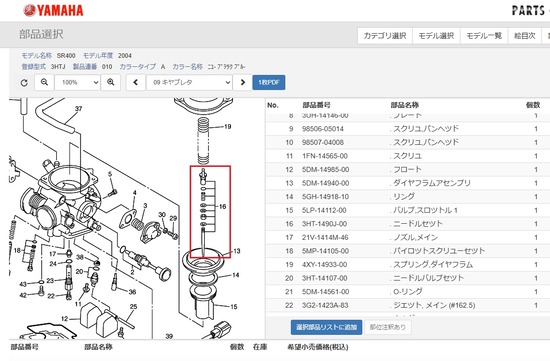Click the 部位注釈あり button
This screenshot has width=550, height=361.
tap(388, 327)
